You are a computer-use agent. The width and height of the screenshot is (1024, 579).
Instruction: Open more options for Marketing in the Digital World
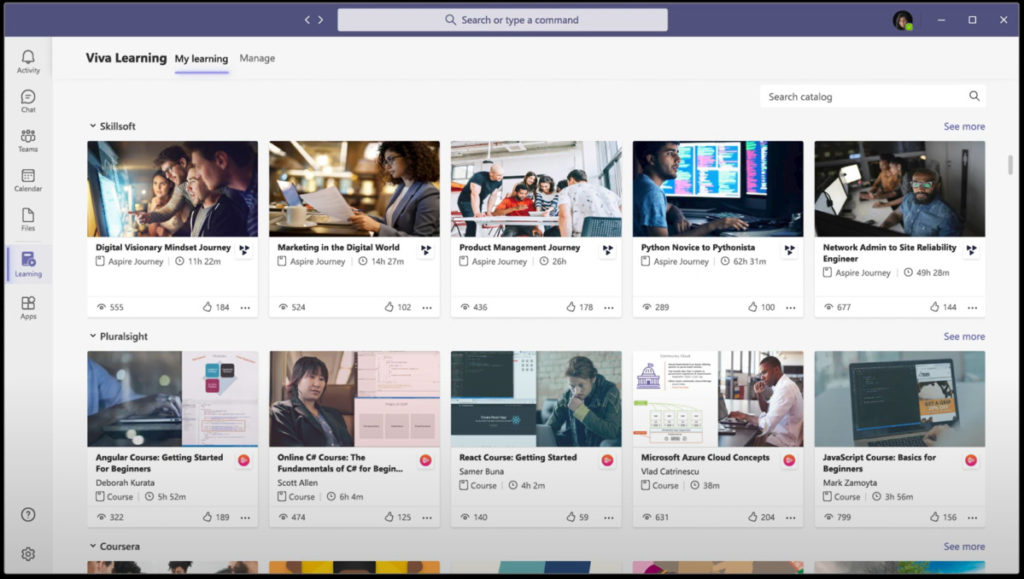426,307
